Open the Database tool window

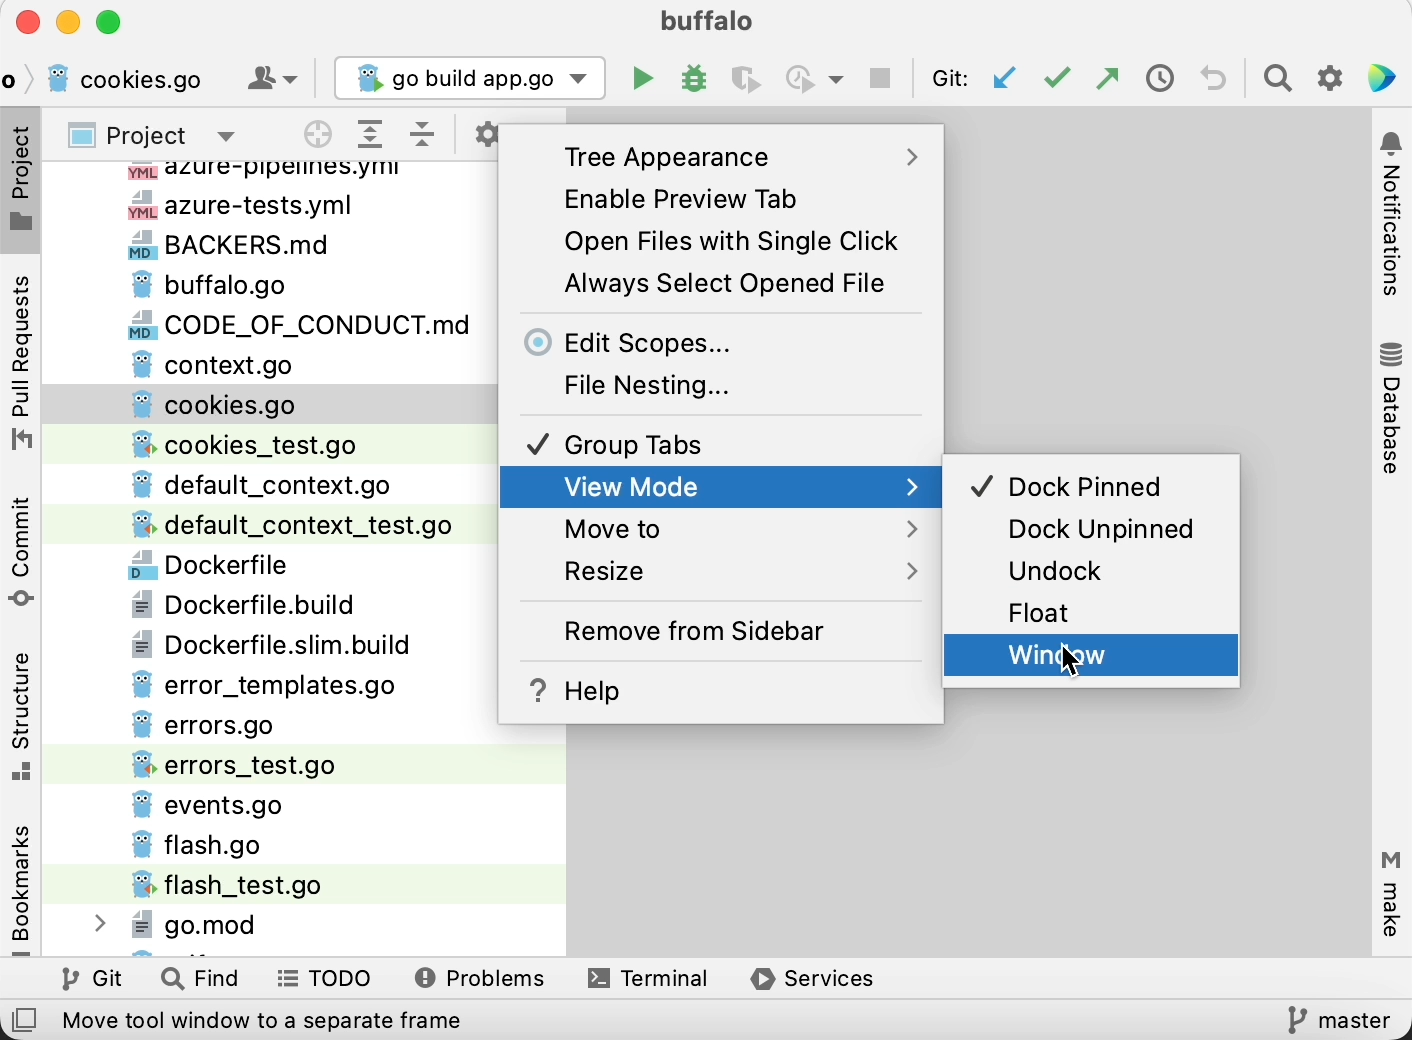coord(1393,408)
